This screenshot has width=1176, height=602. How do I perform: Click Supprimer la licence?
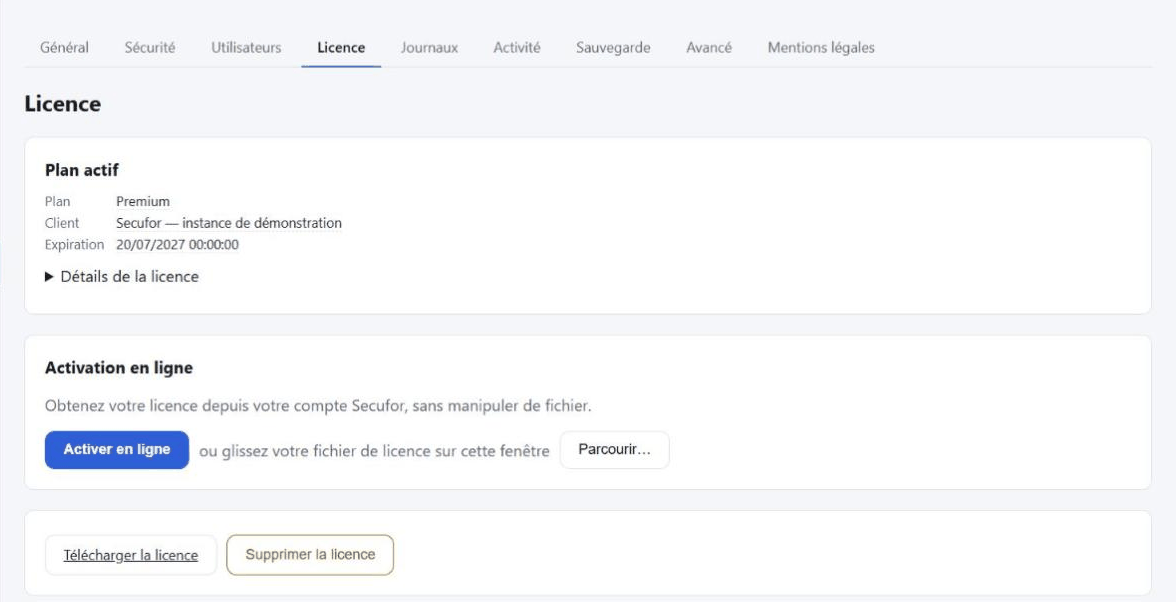tap(310, 555)
